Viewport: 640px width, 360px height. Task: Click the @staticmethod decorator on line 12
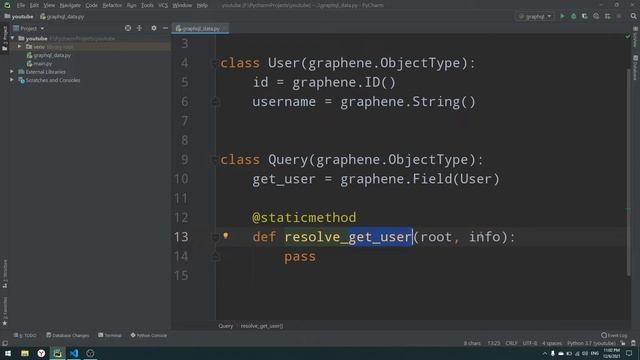[x=304, y=218]
